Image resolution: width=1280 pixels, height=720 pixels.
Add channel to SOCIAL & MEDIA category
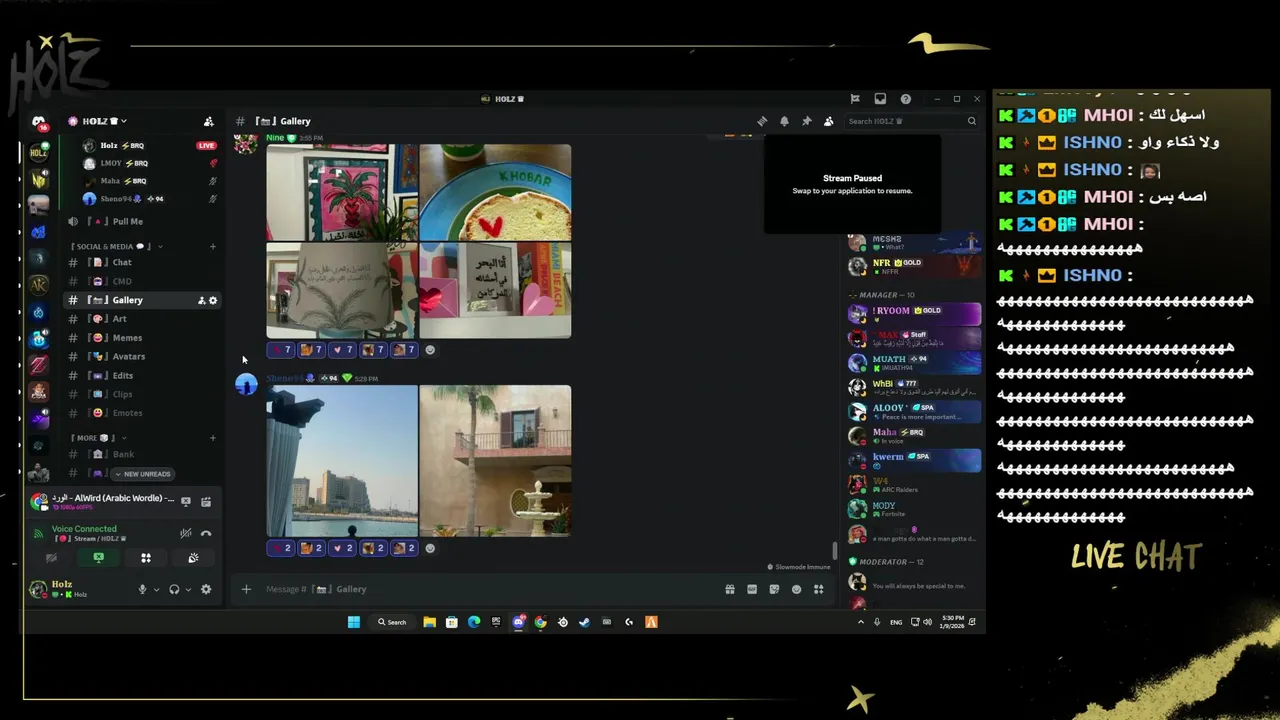212,246
